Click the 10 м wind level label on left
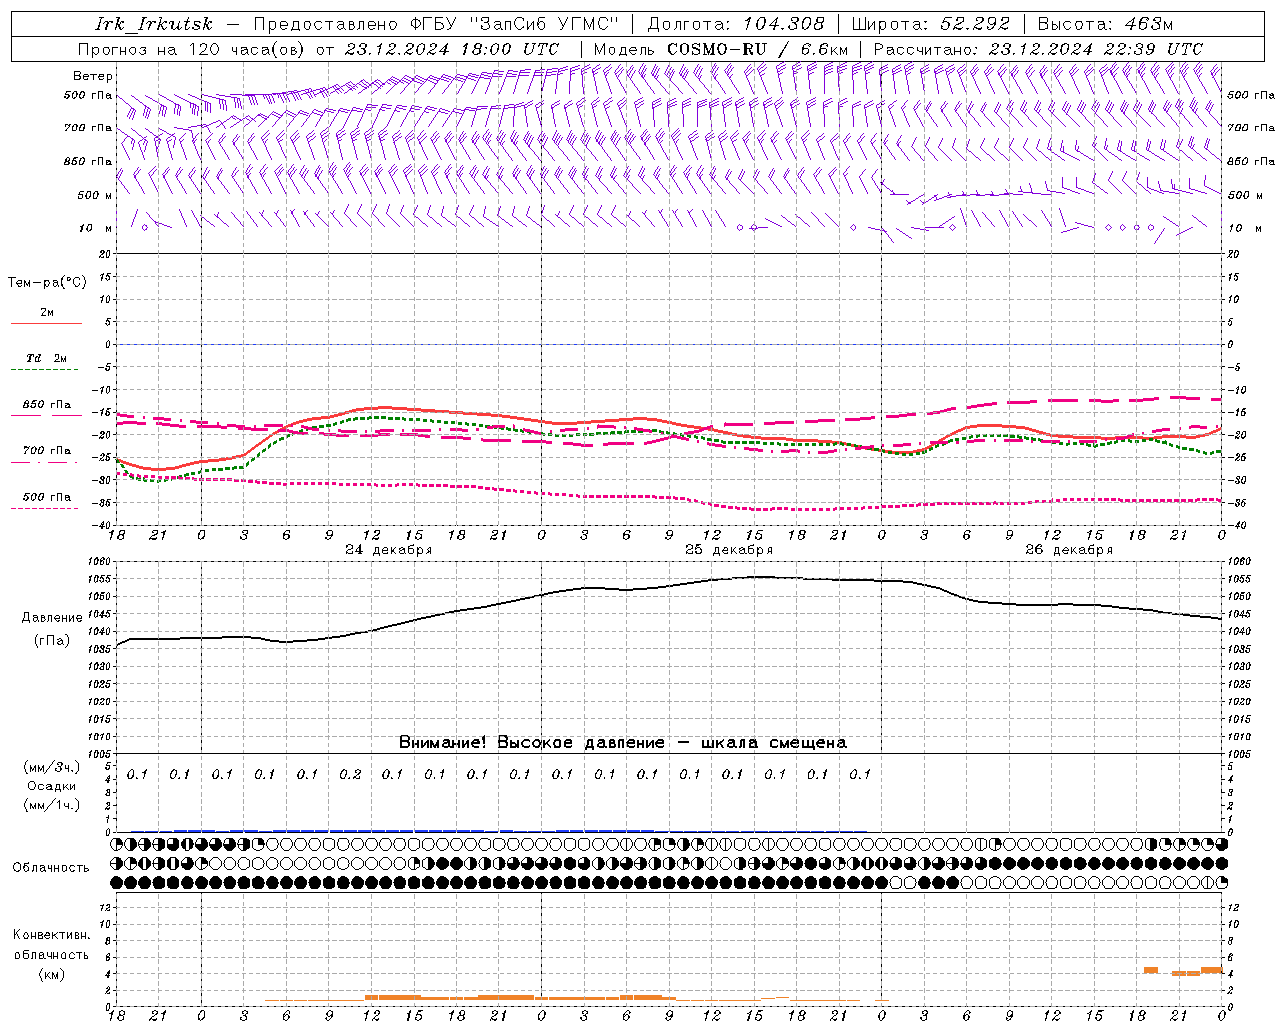This screenshot has width=1280, height=1024. pos(95,228)
